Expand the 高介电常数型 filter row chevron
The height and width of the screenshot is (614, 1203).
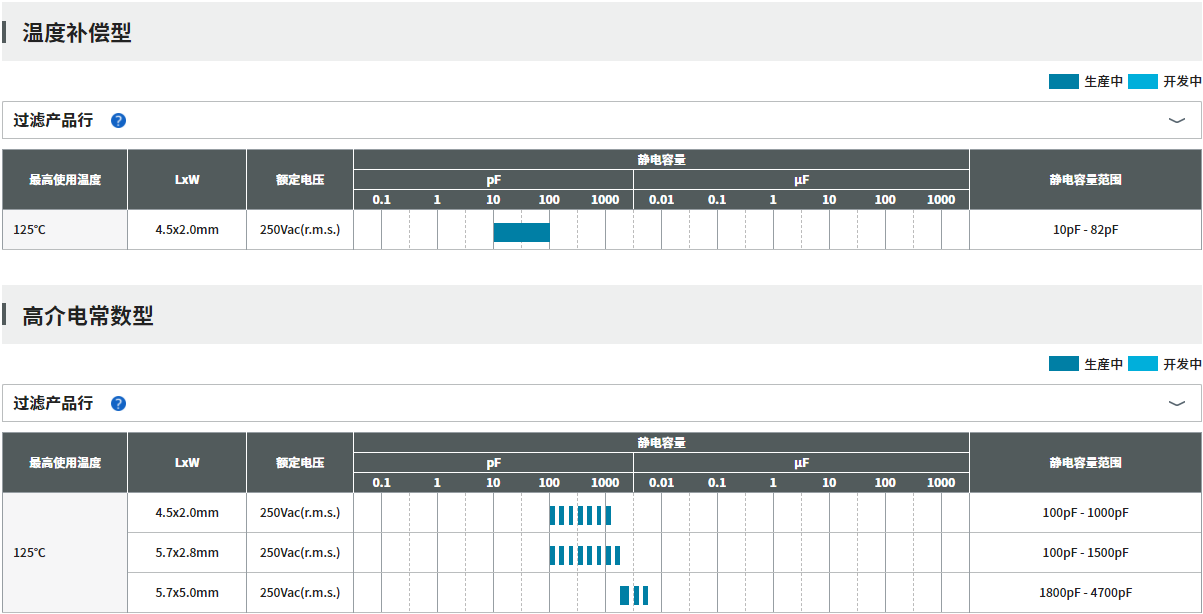pos(1176,404)
